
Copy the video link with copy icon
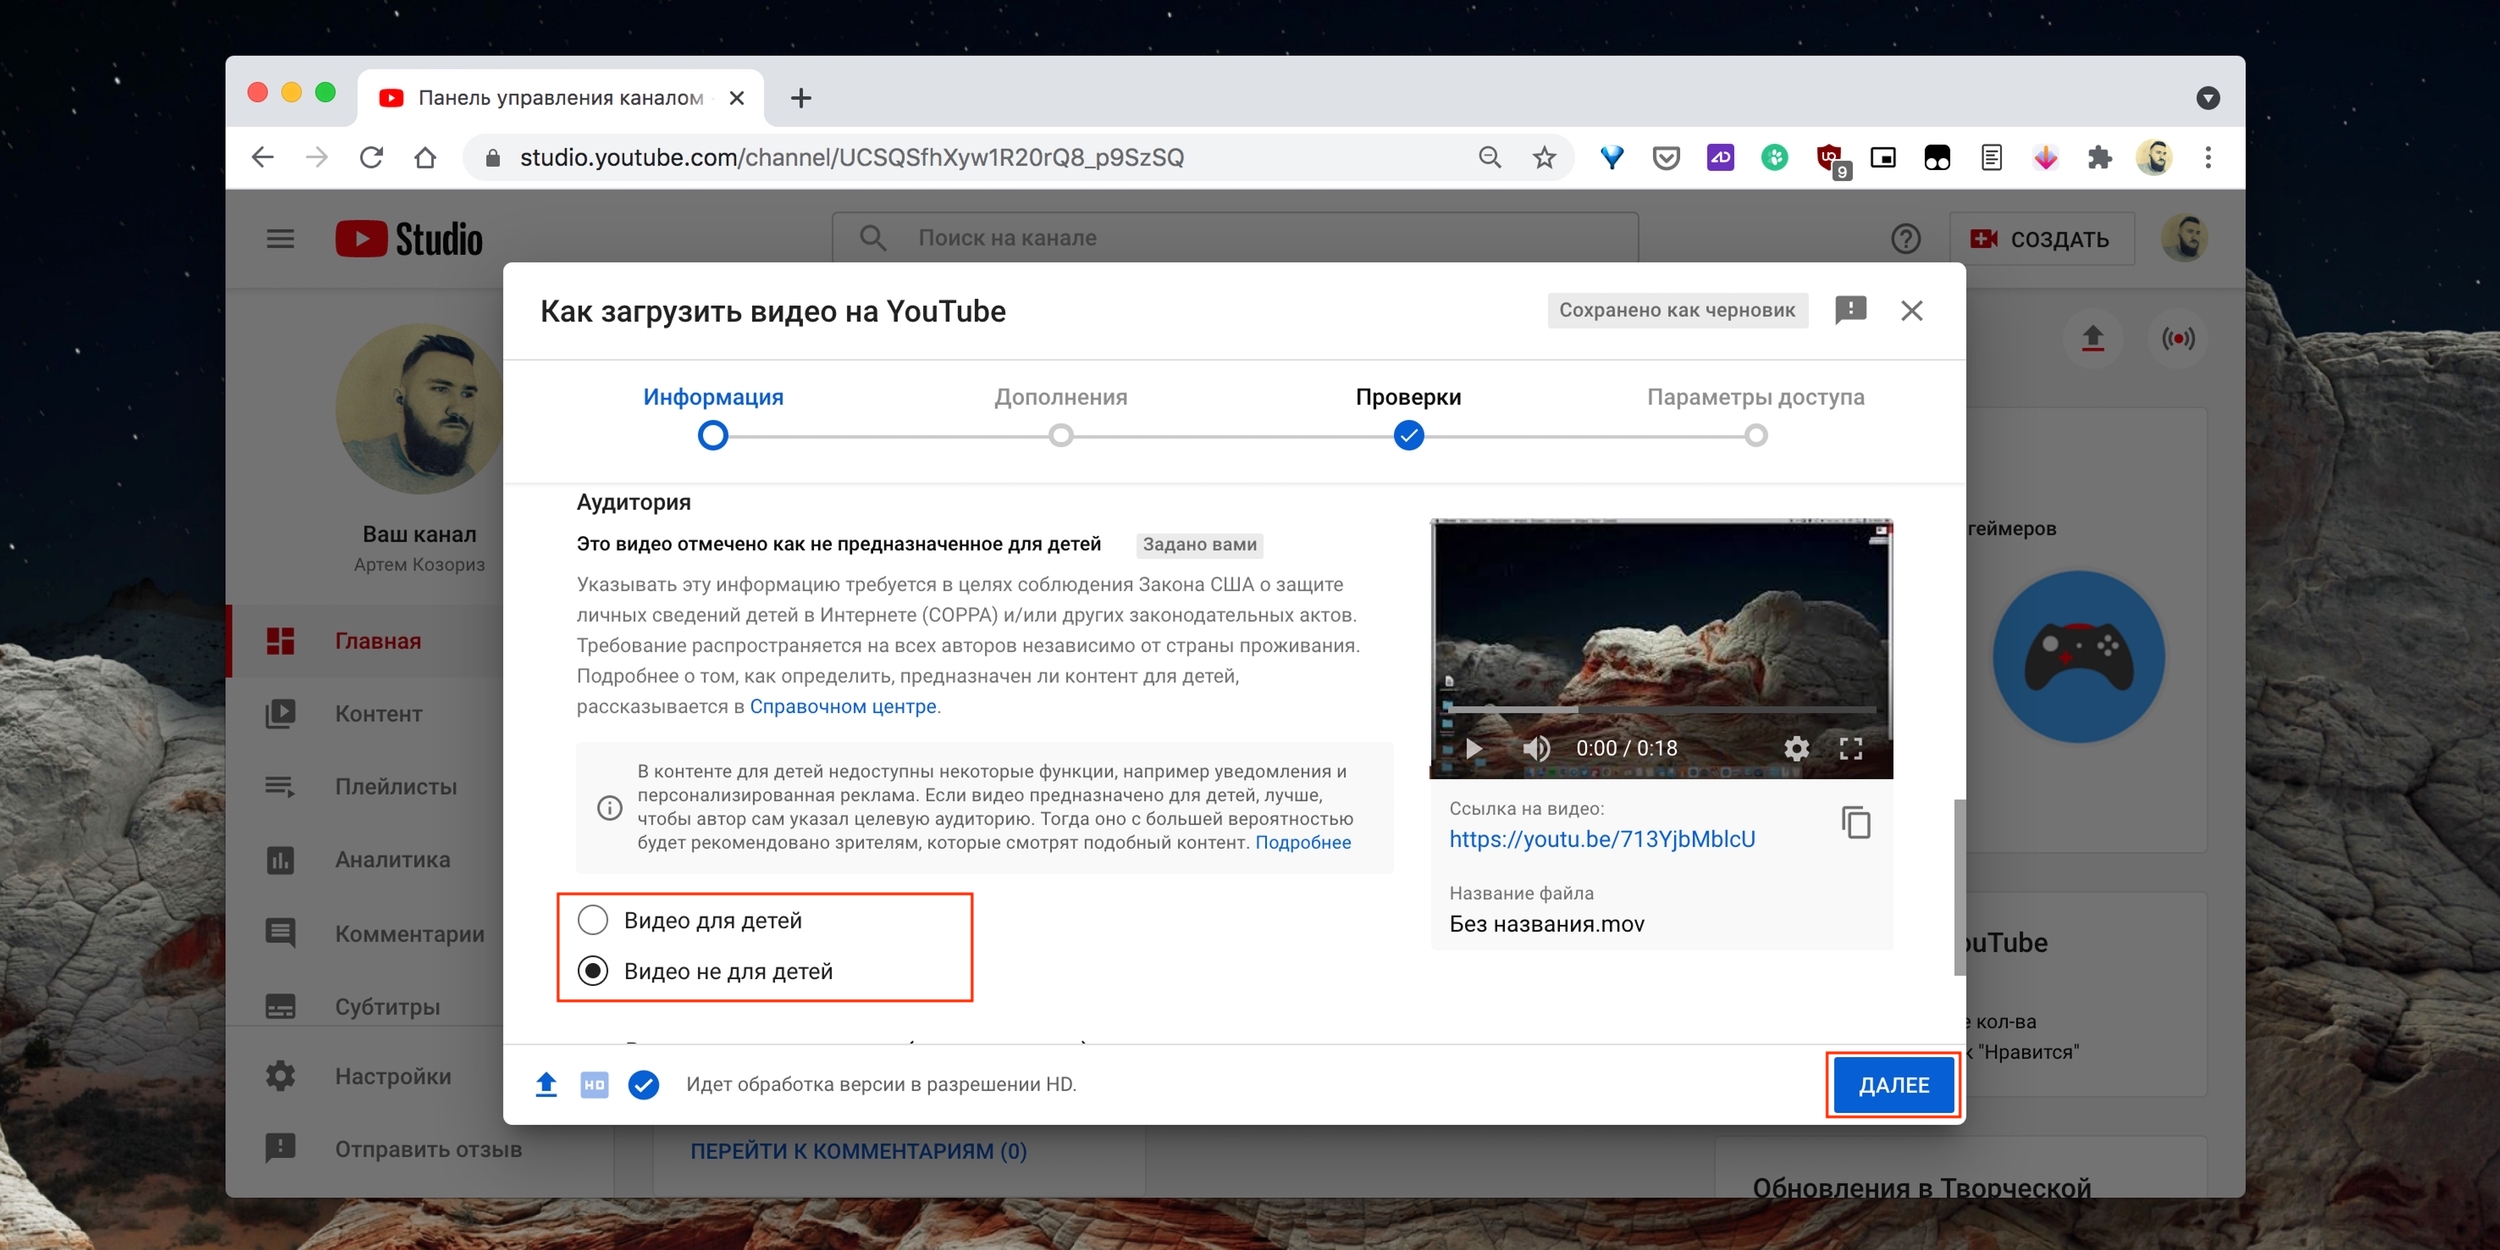coord(1856,823)
